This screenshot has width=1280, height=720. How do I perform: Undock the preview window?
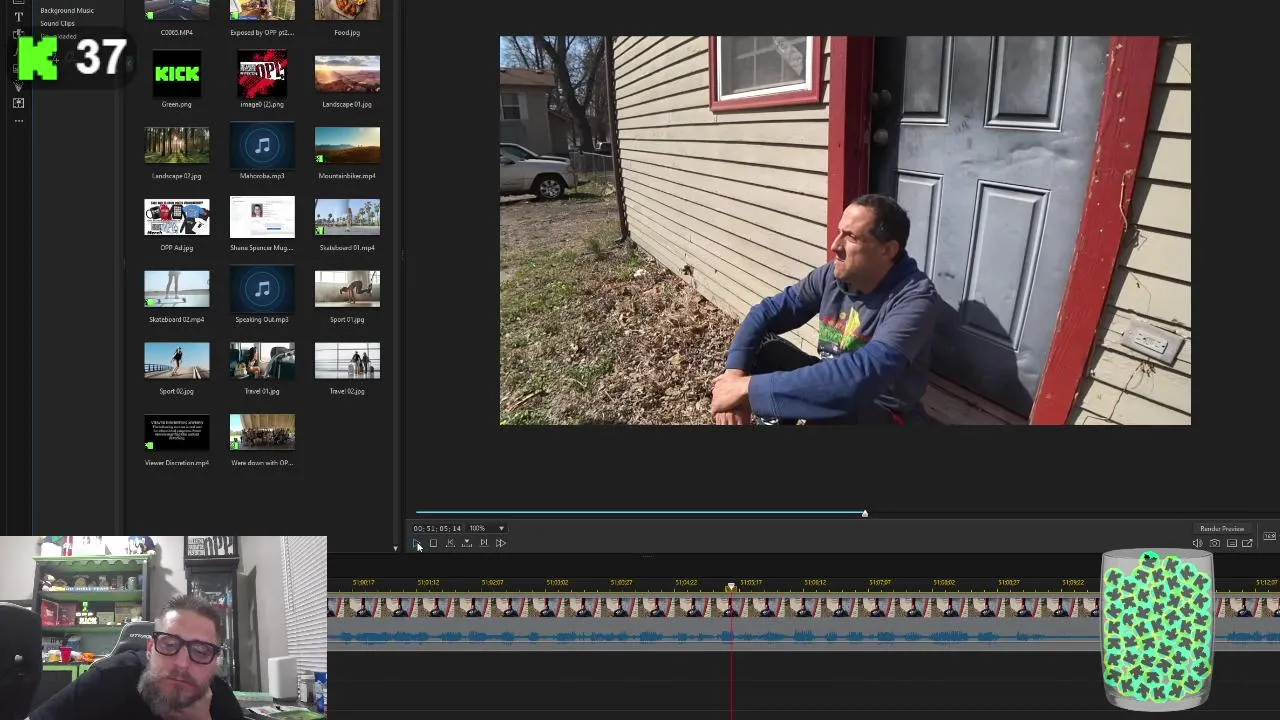1247,543
